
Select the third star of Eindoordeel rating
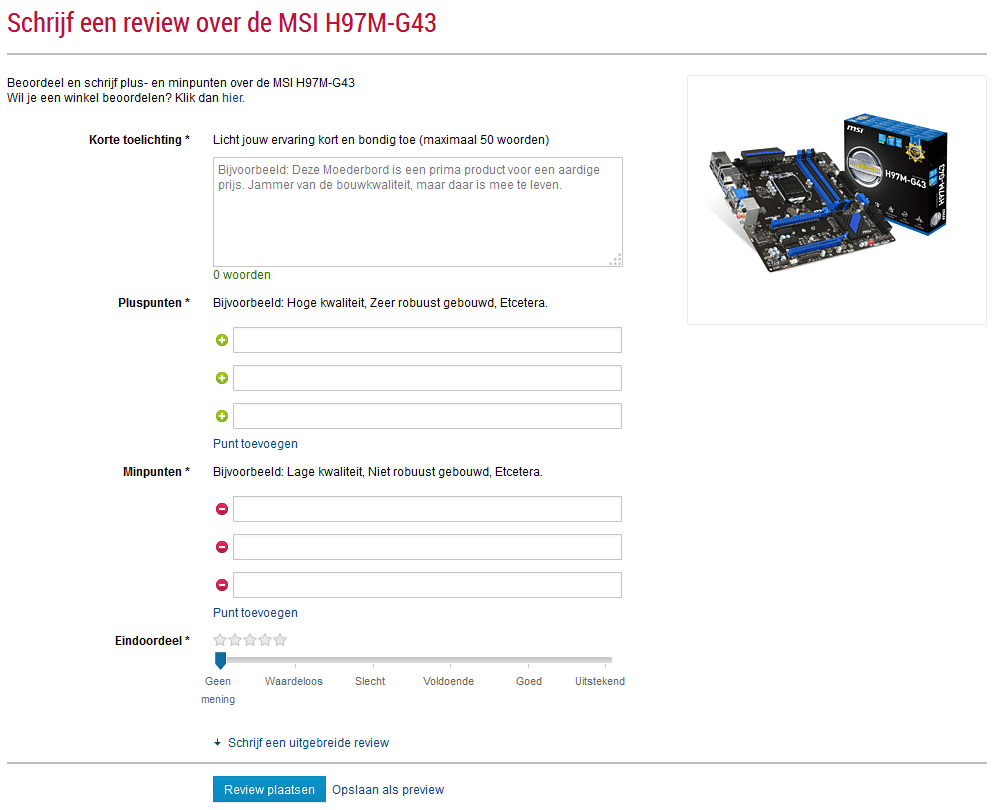(250, 640)
